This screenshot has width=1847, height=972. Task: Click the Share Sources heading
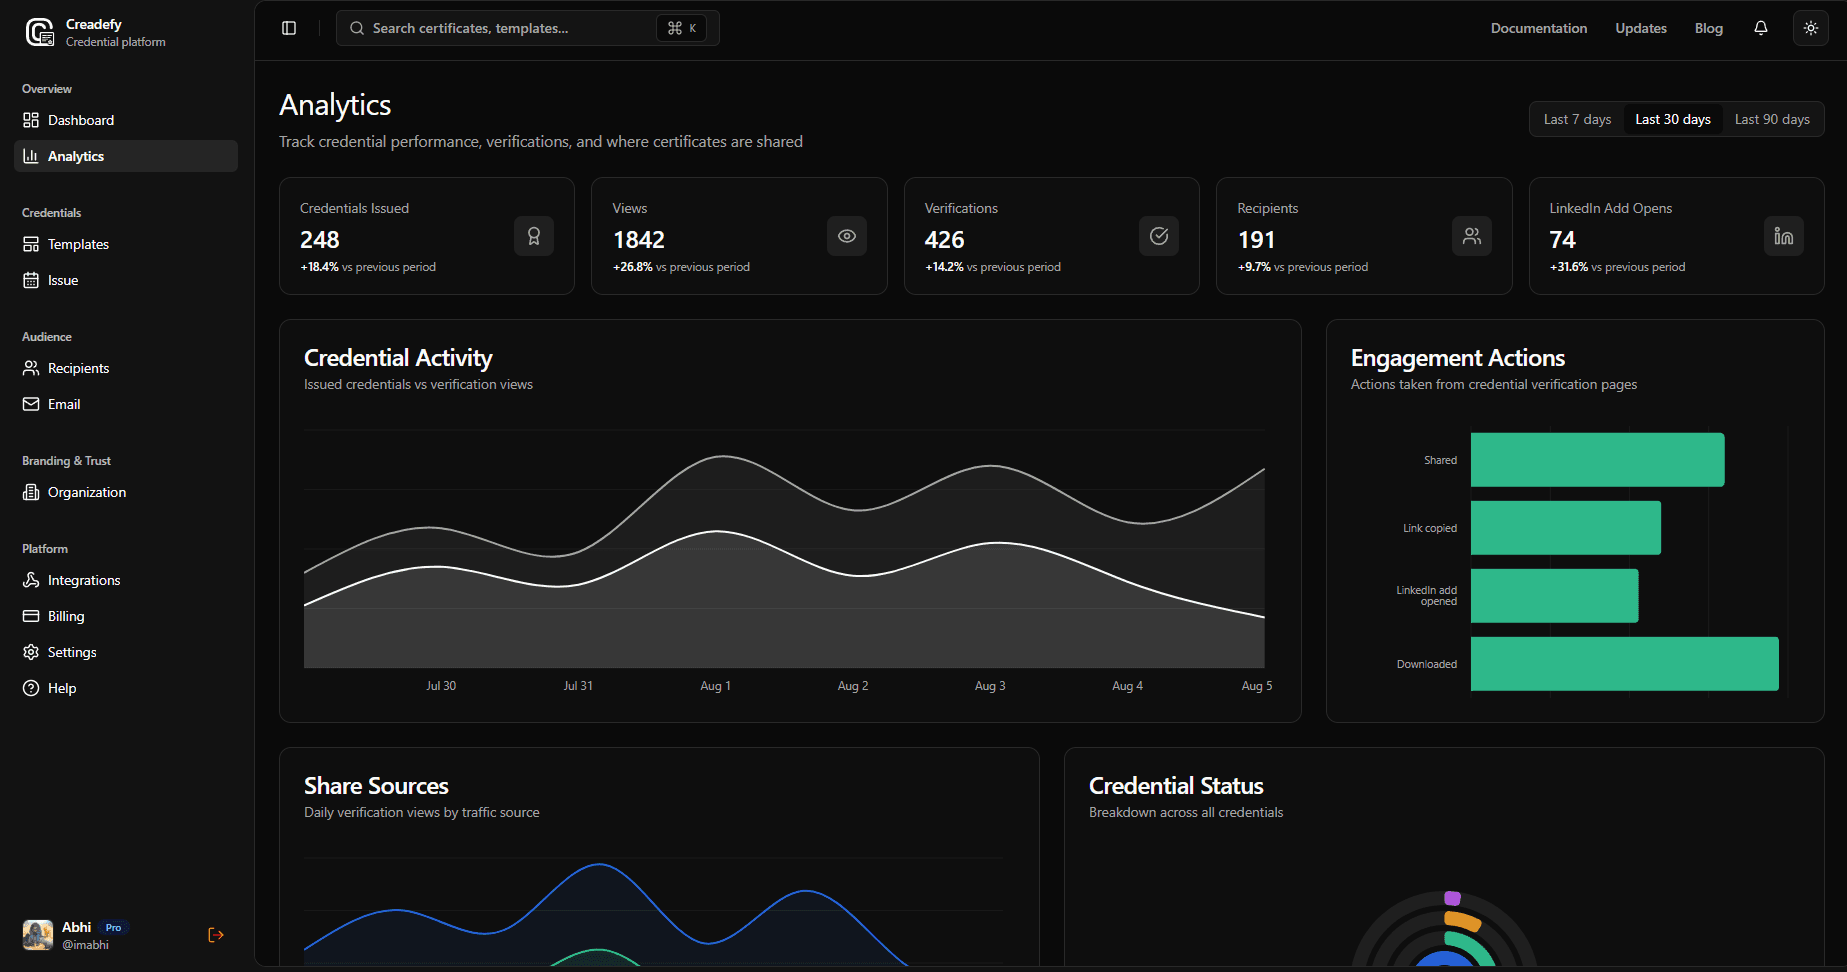coord(376,786)
